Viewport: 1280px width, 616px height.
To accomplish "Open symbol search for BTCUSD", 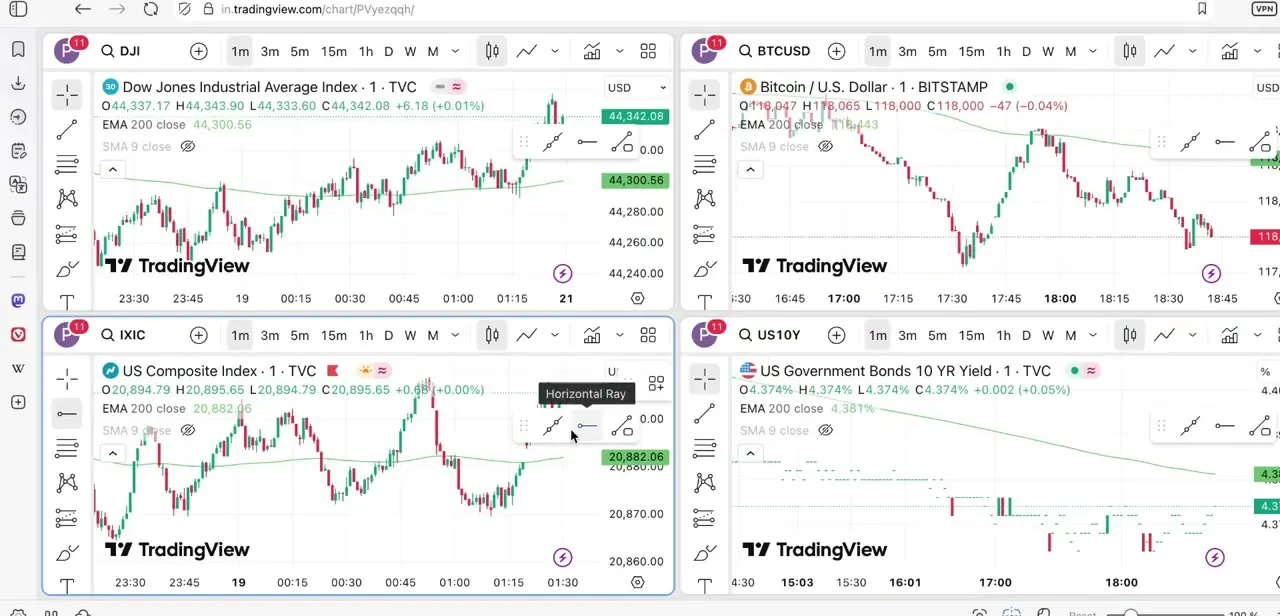I will (x=774, y=51).
